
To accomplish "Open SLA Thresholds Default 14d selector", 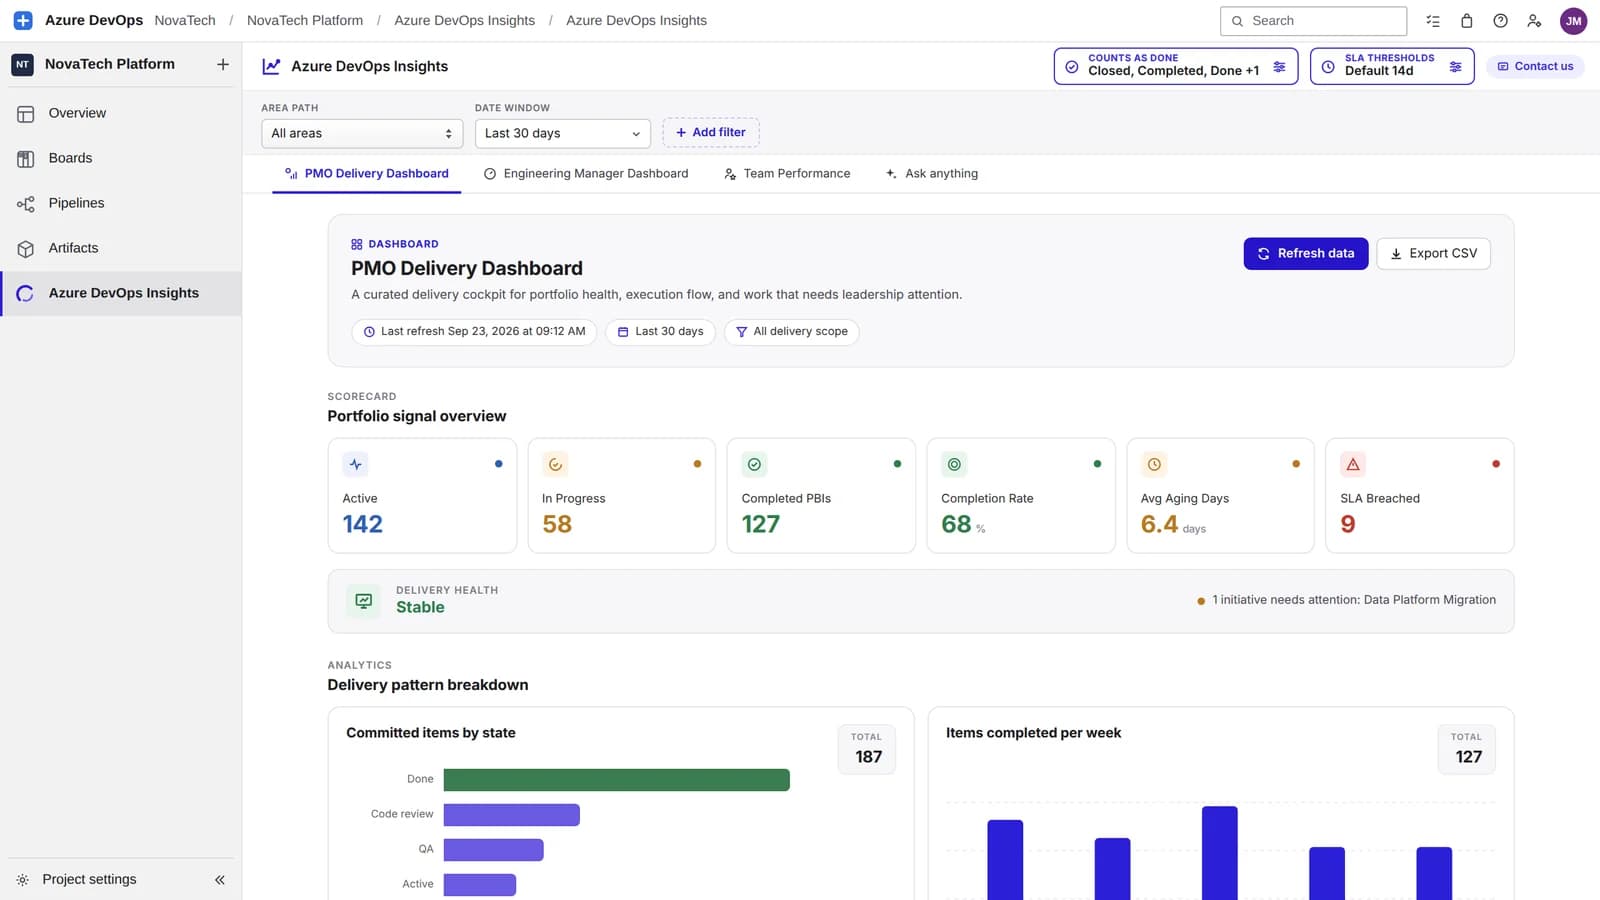I will [1392, 66].
